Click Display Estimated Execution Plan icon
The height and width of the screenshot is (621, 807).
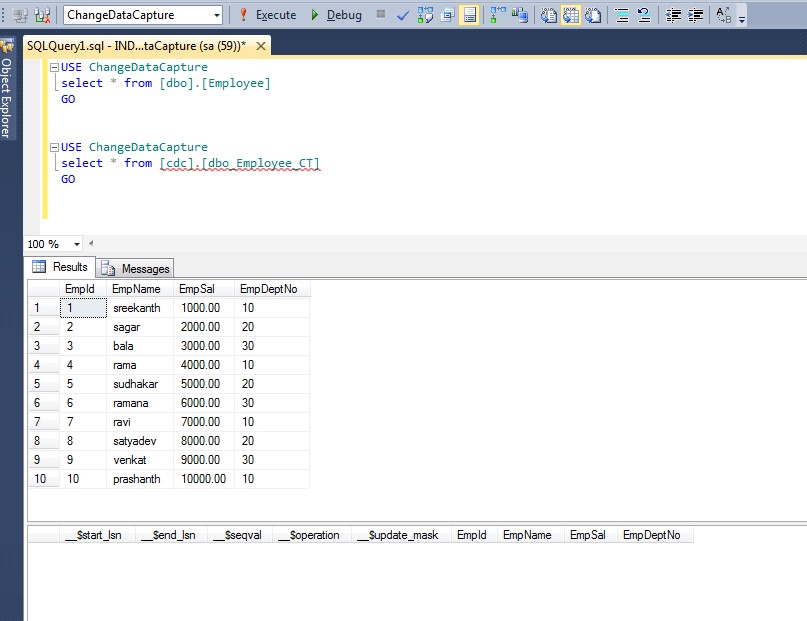point(425,15)
